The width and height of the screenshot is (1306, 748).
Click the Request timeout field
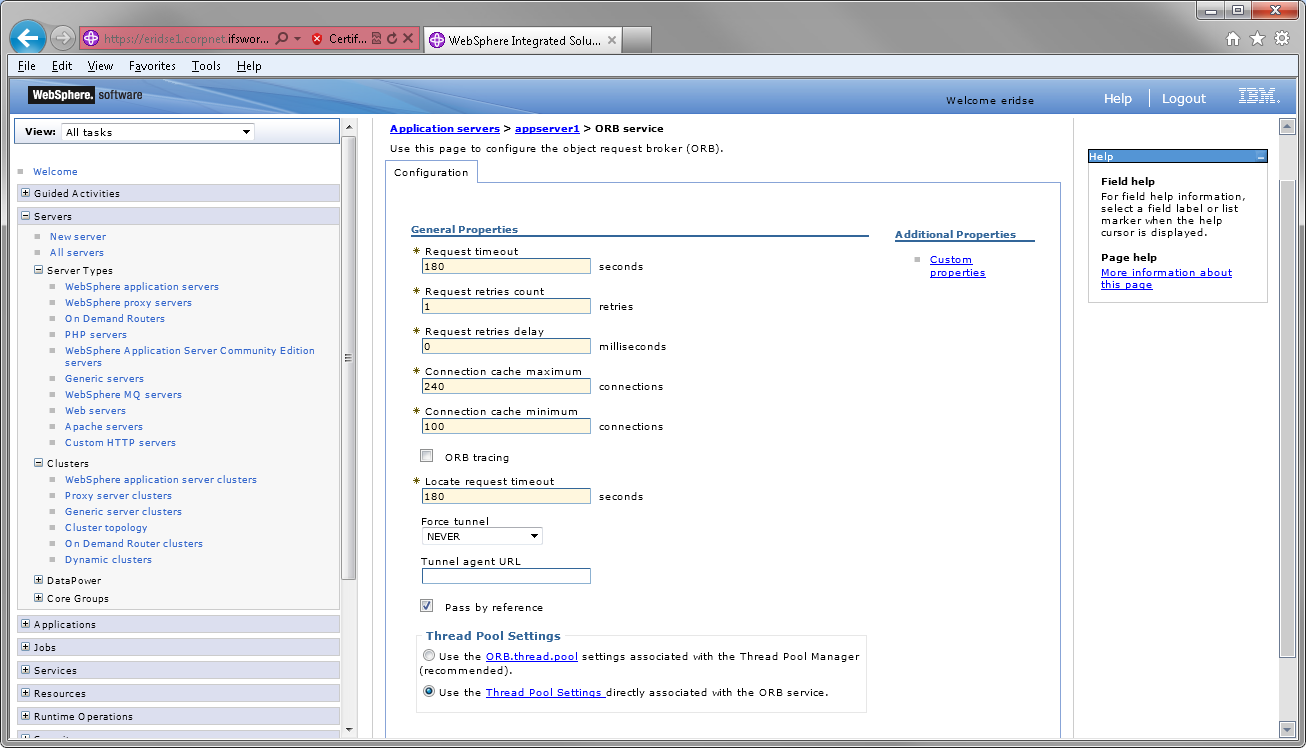pos(506,266)
